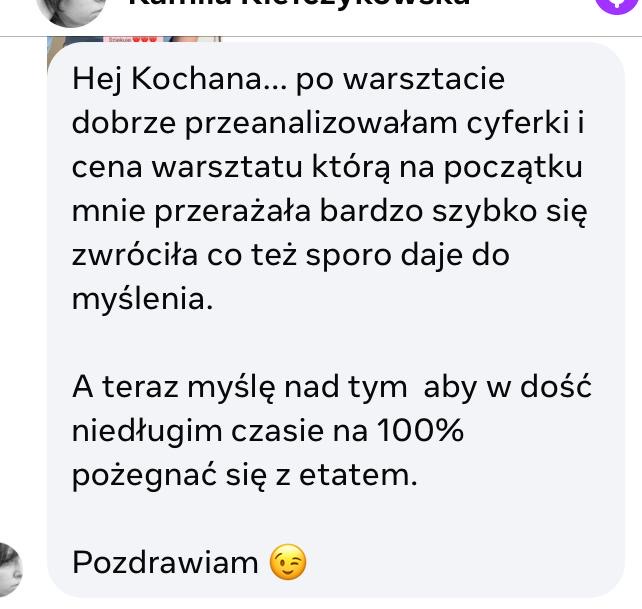Image resolution: width=642 pixels, height=609 pixels.
Task: Tap the word 'Pozdrawiam' in the message
Action: click(165, 563)
